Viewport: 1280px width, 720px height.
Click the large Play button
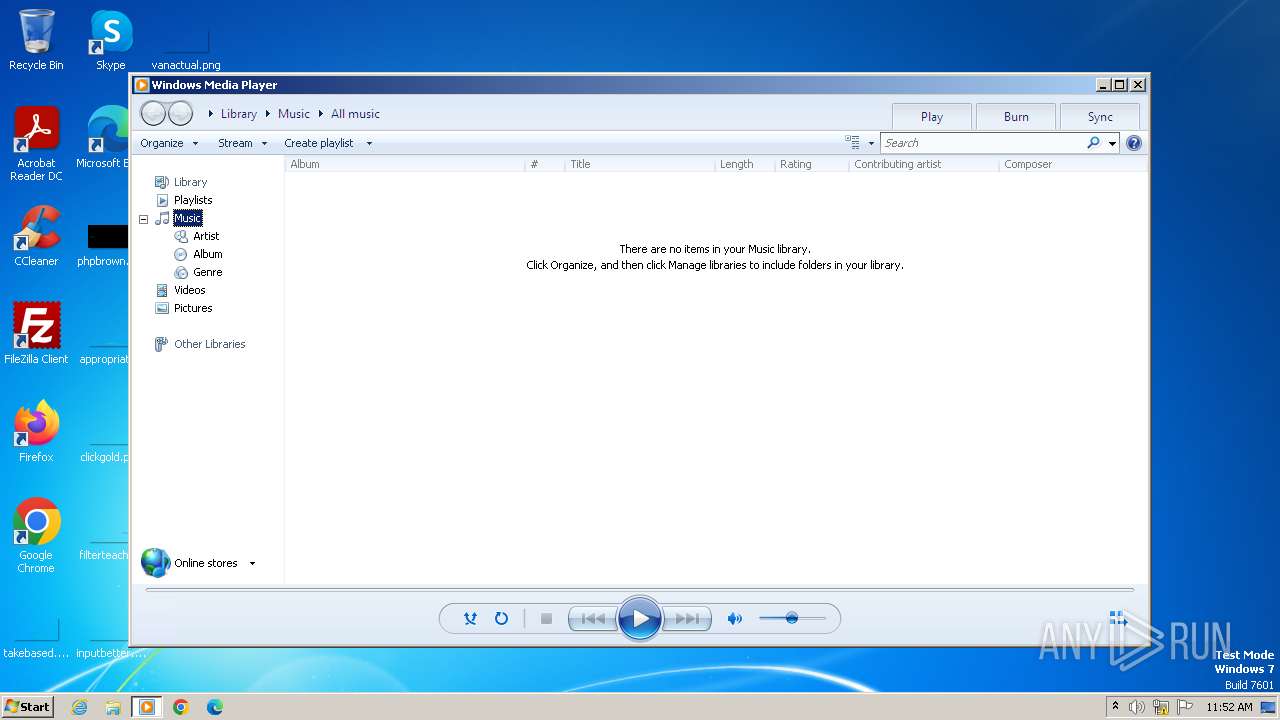click(640, 619)
